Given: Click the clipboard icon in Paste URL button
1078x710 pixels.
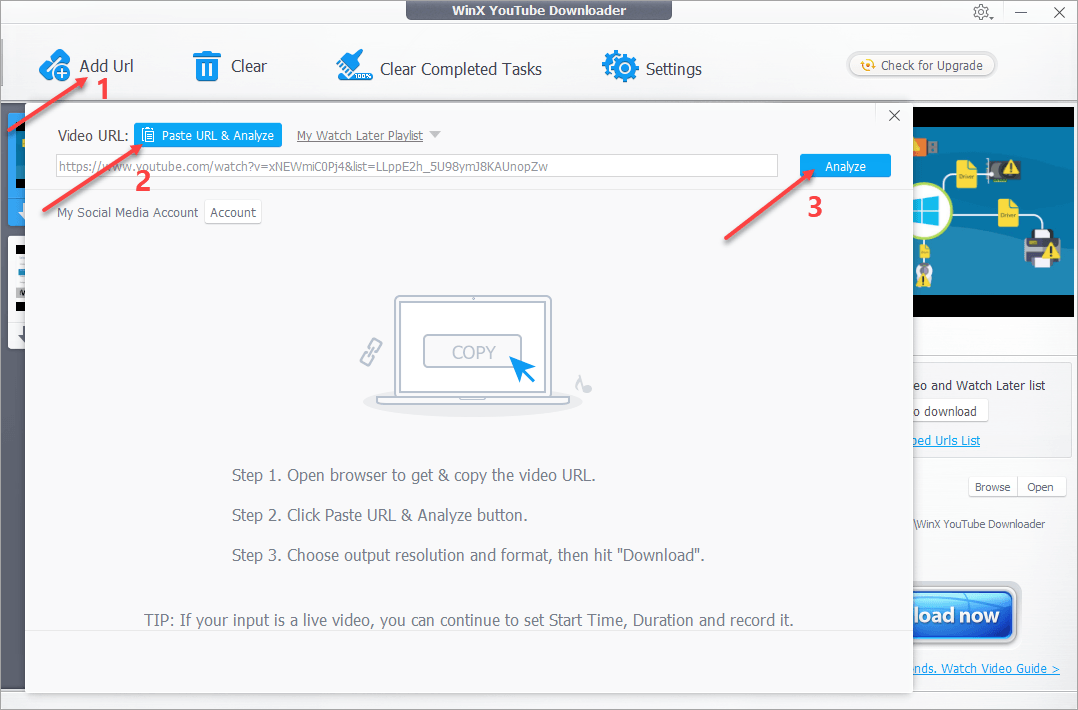Looking at the screenshot, I should tap(148, 135).
